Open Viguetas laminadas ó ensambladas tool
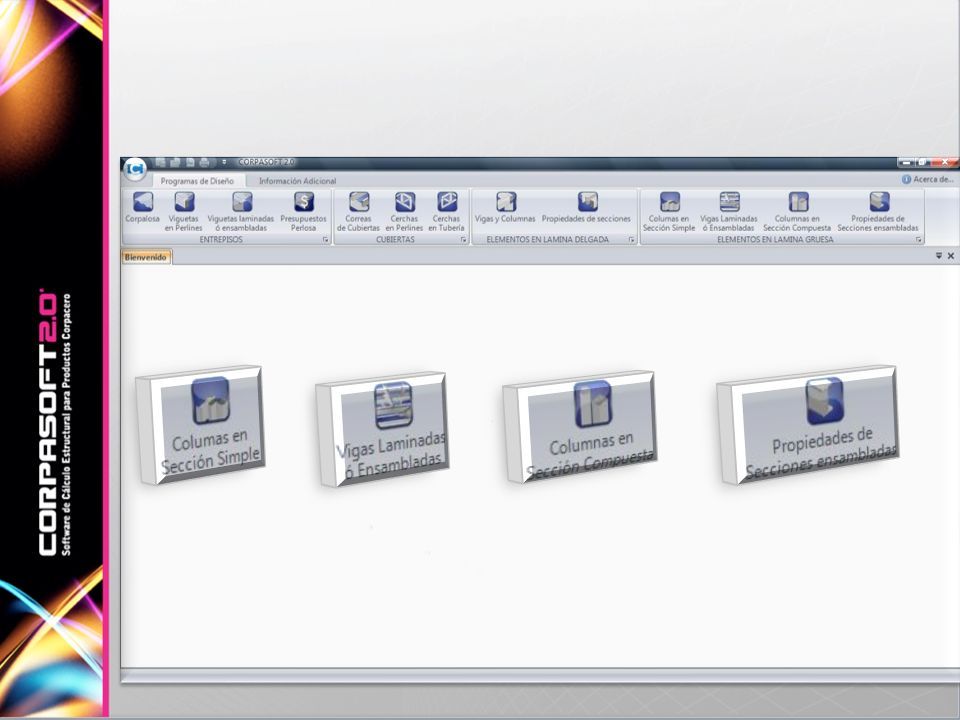The width and height of the screenshot is (960, 720). coord(241,211)
